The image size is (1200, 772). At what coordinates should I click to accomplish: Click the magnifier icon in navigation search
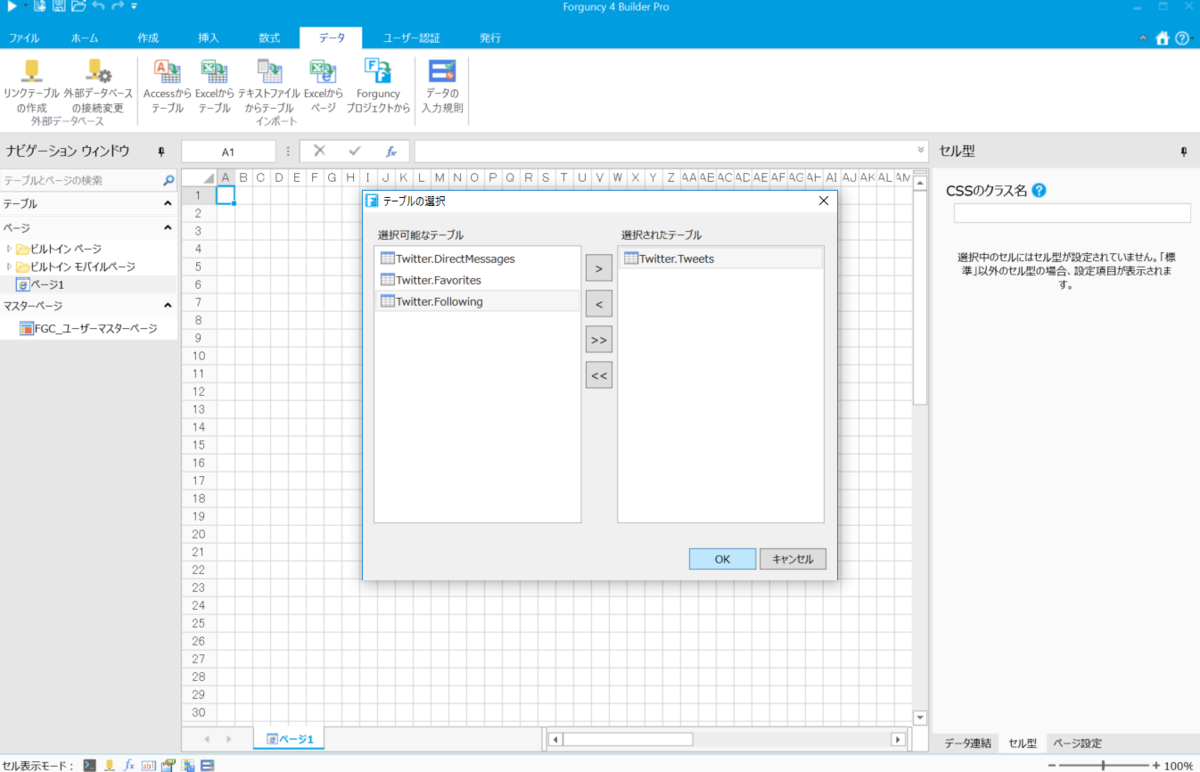pos(169,181)
